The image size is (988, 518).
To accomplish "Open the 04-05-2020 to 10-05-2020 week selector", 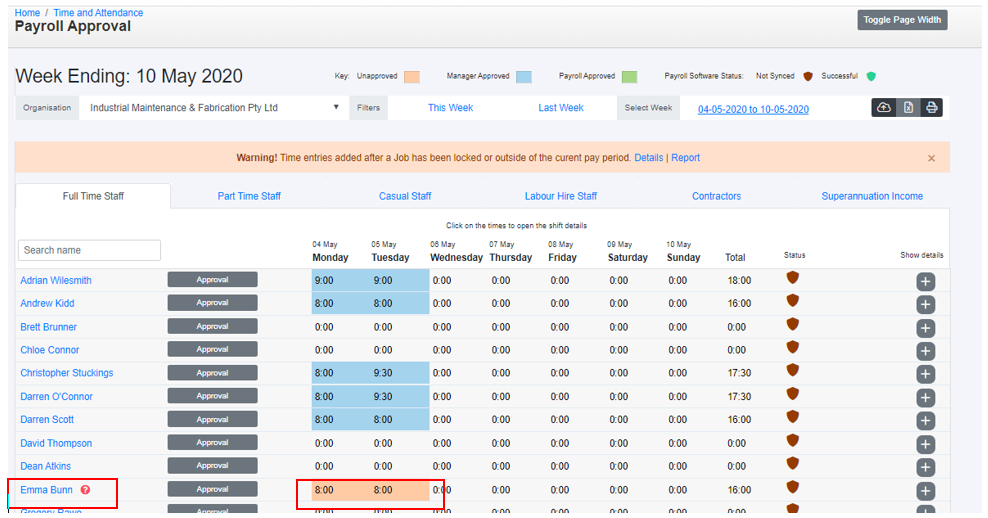I will [753, 109].
